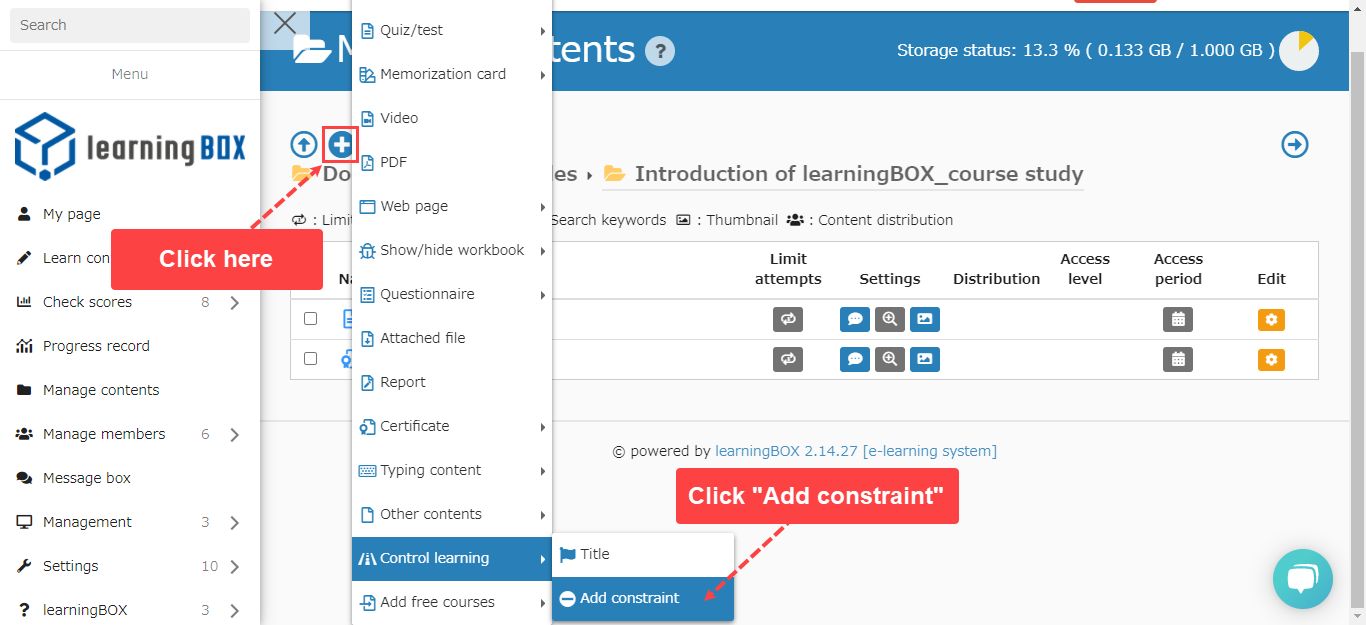
Task: Open the learningBOX 2.14.27 footer link
Action: click(x=786, y=451)
